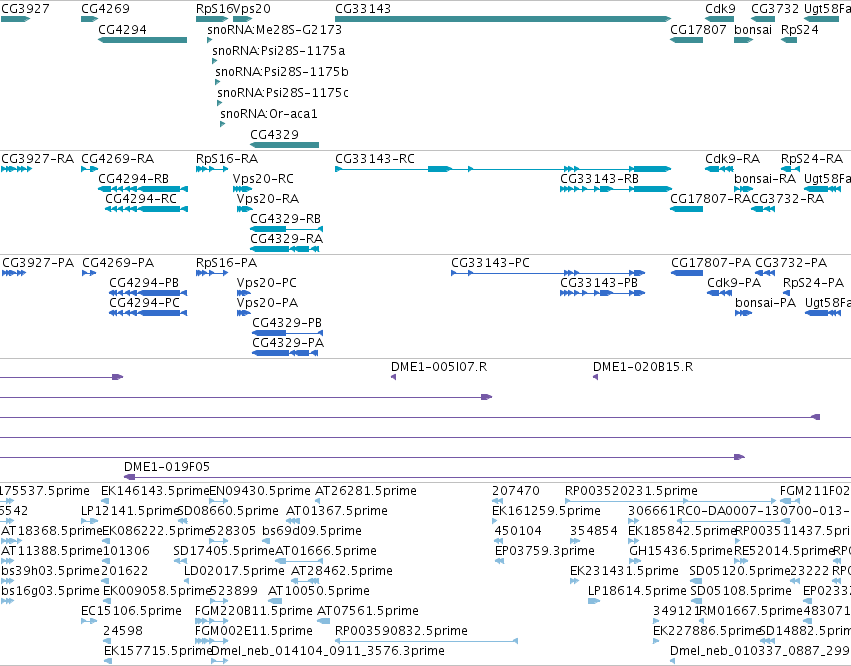
Task: Click the RpS24 gene label
Action: point(799,30)
